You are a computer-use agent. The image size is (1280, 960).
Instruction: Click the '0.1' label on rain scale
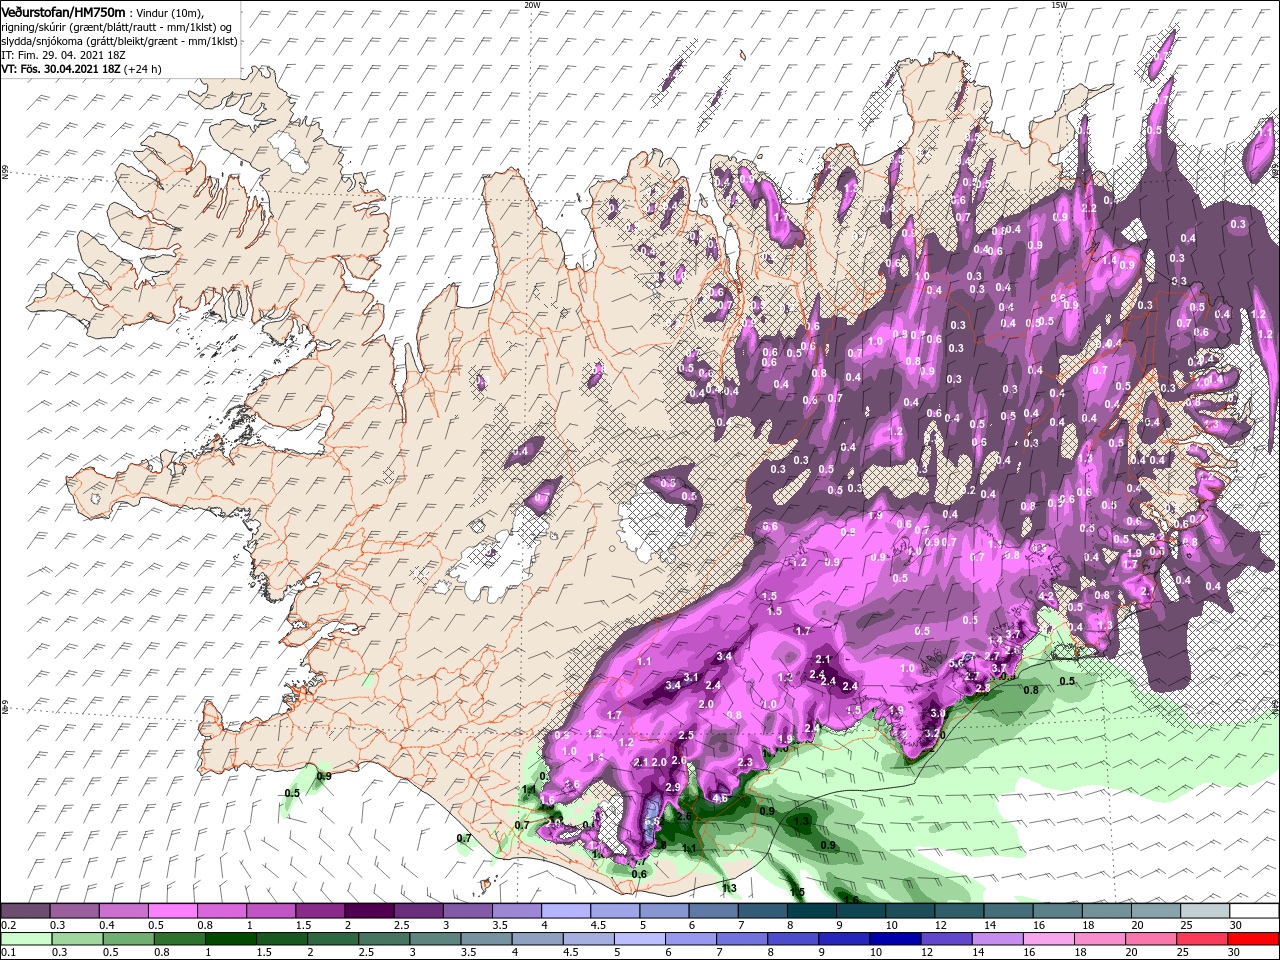click(x=8, y=953)
